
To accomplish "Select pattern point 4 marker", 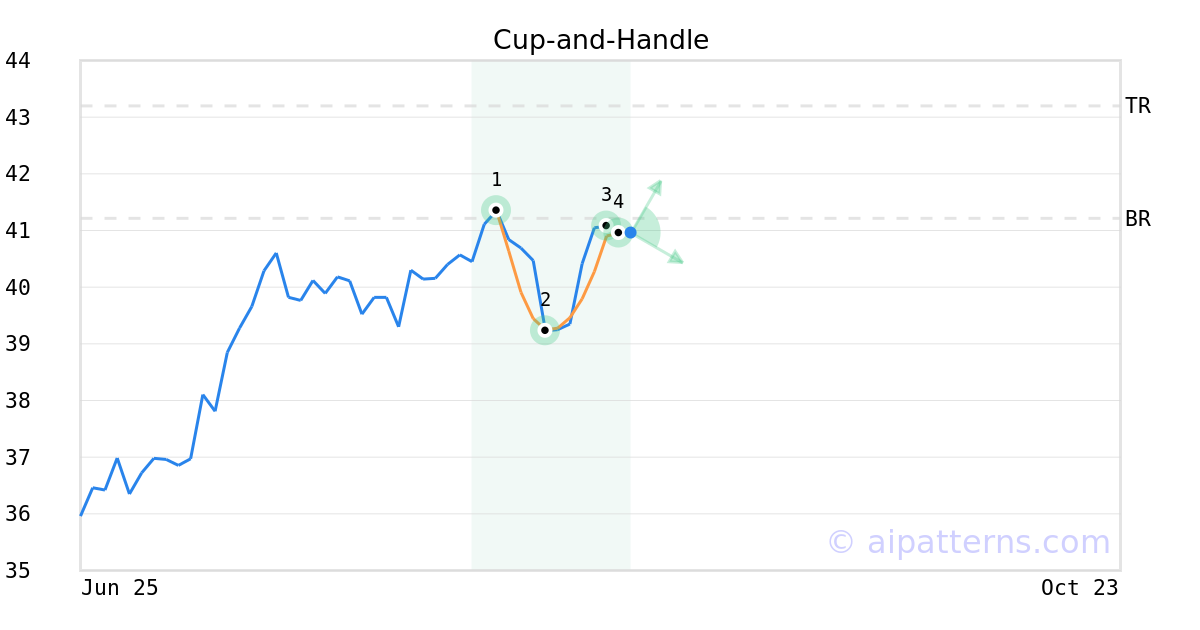I will pyautogui.click(x=618, y=232).
